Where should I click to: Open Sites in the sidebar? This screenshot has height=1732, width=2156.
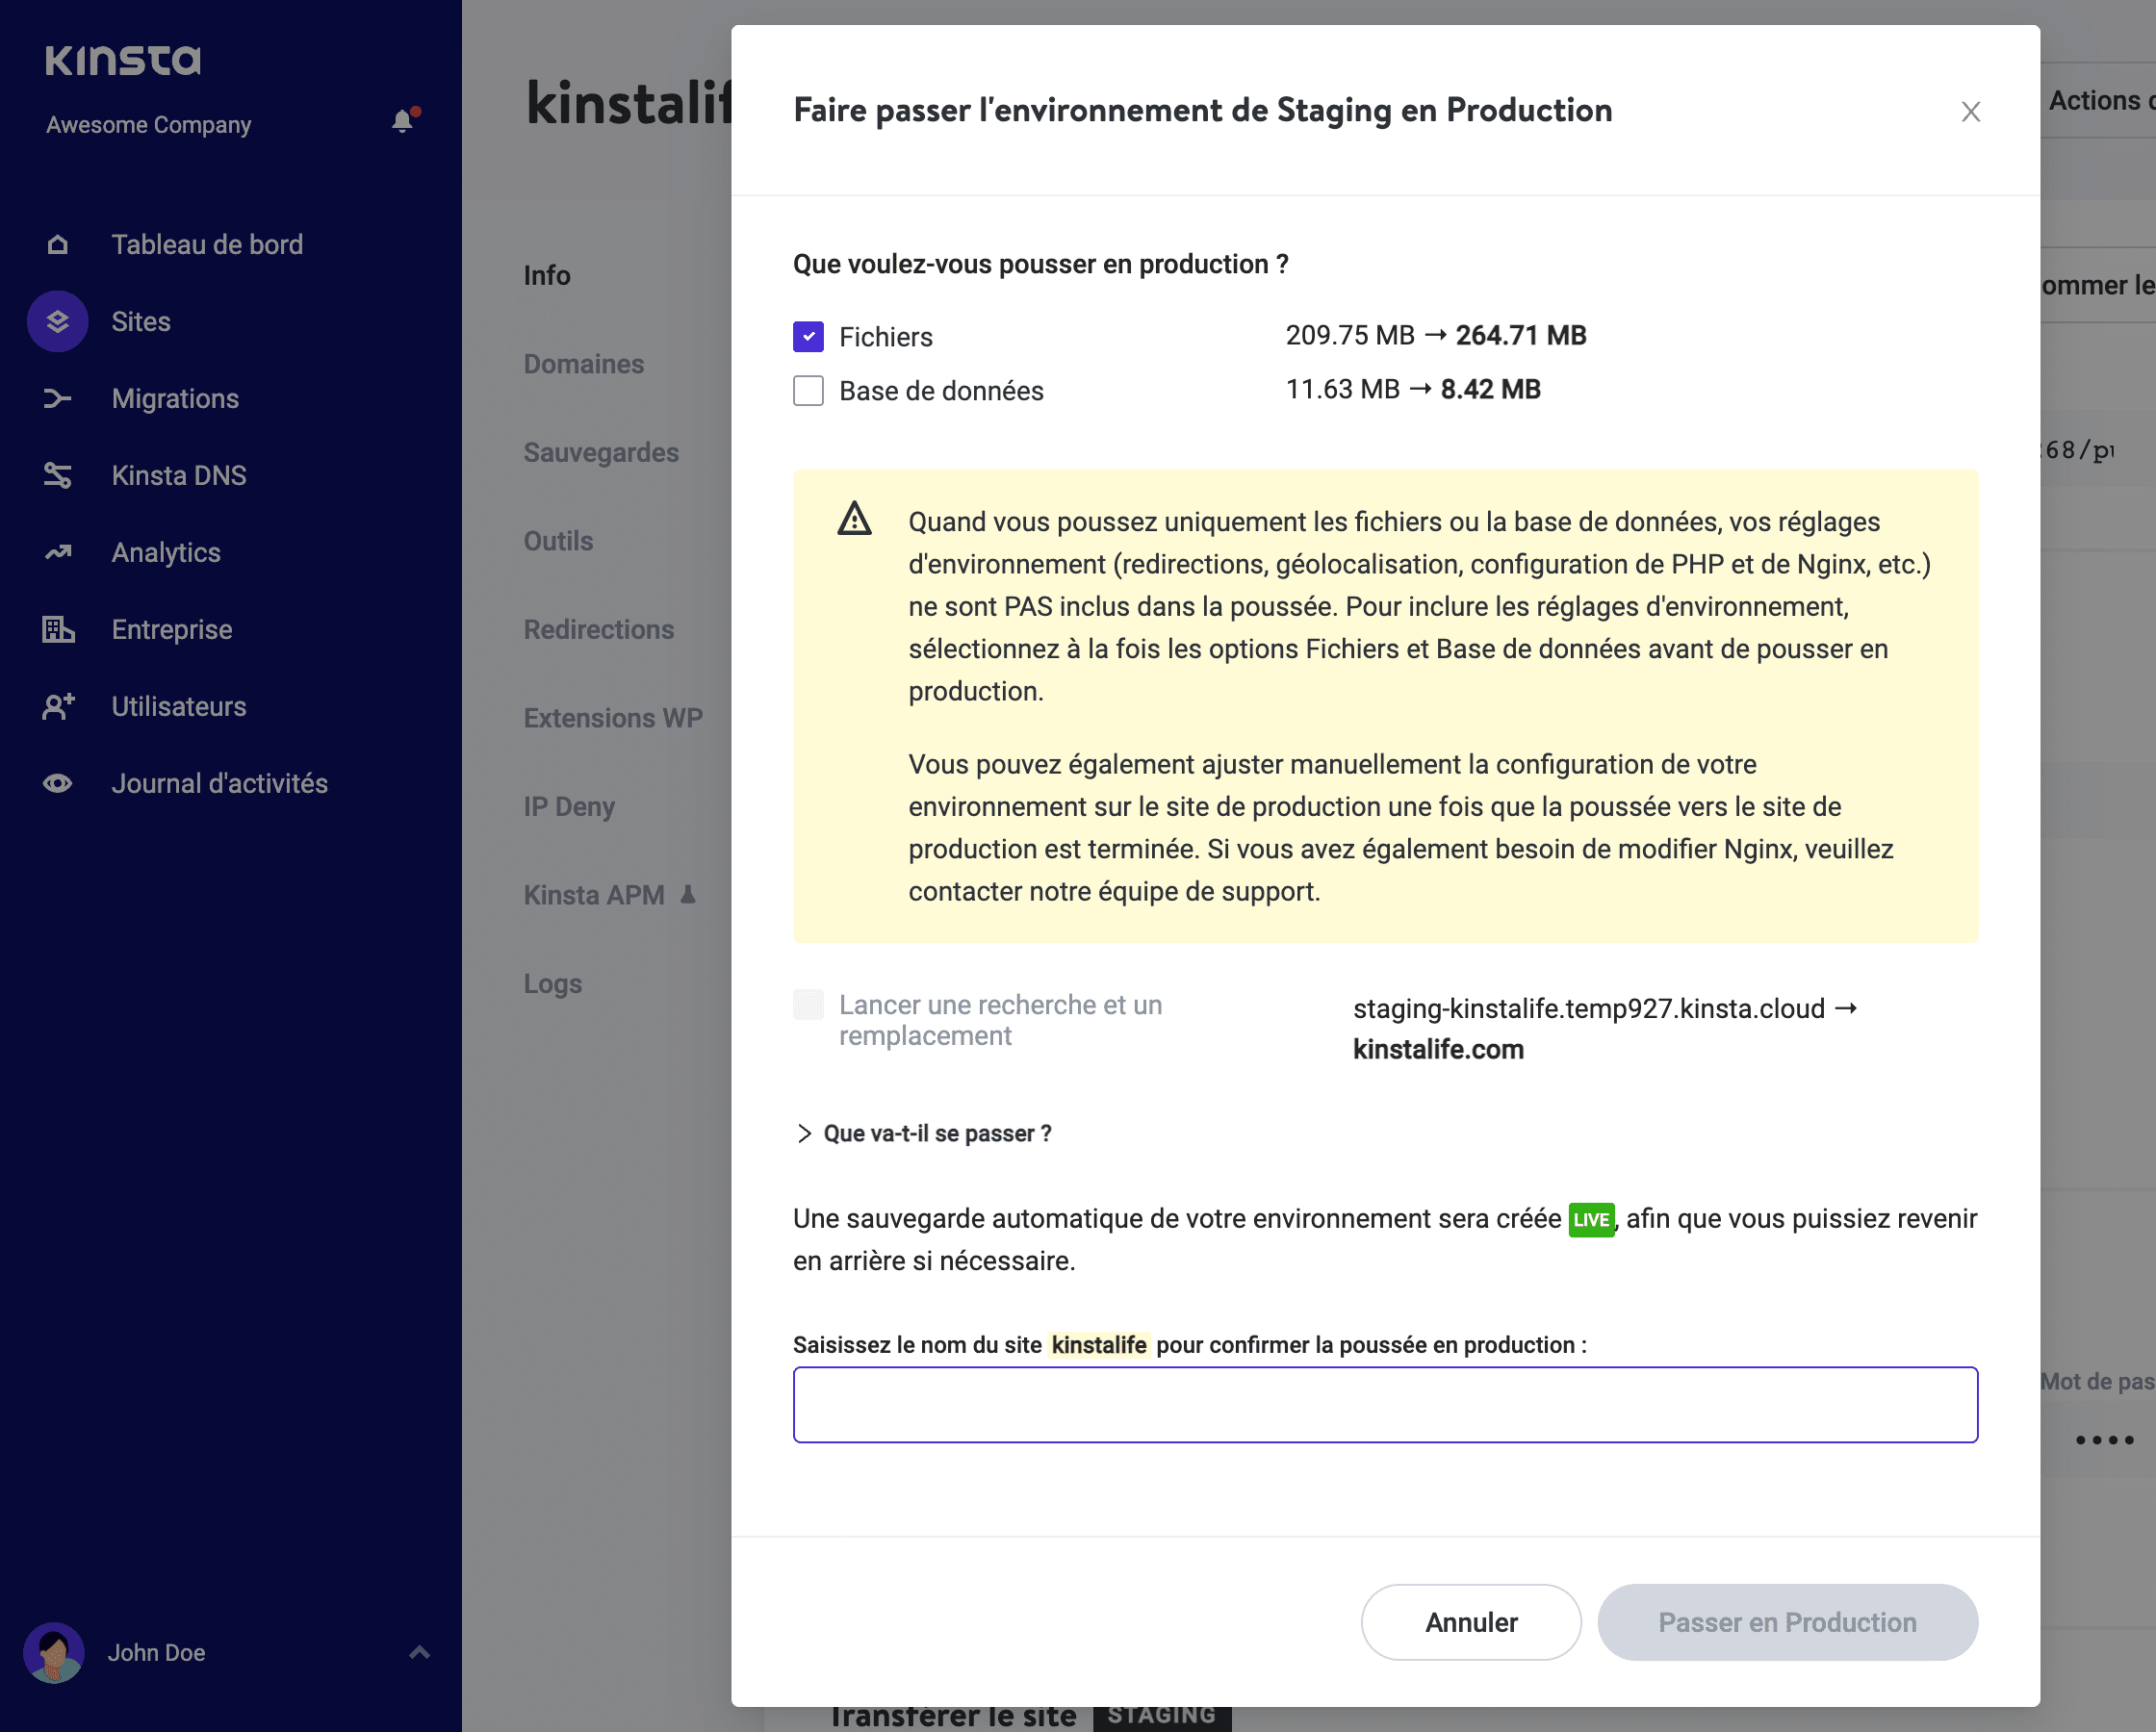pos(141,321)
